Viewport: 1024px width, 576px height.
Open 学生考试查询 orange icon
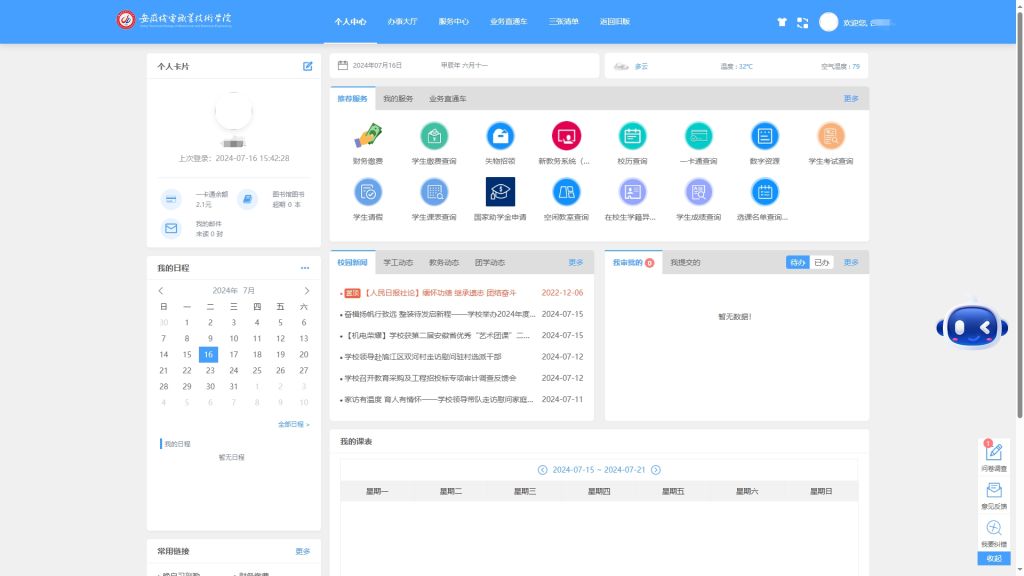831,136
